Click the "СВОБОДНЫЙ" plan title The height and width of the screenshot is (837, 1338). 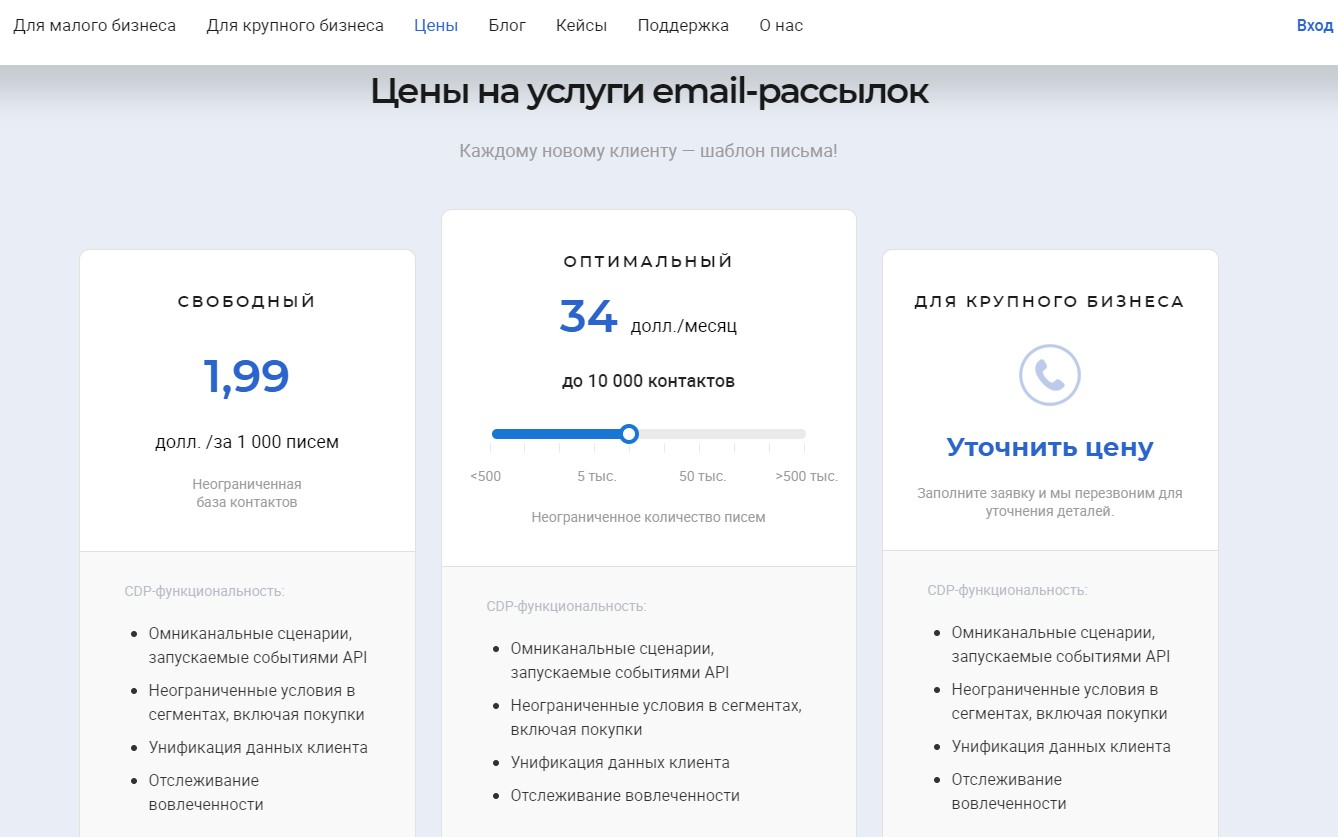pos(247,301)
